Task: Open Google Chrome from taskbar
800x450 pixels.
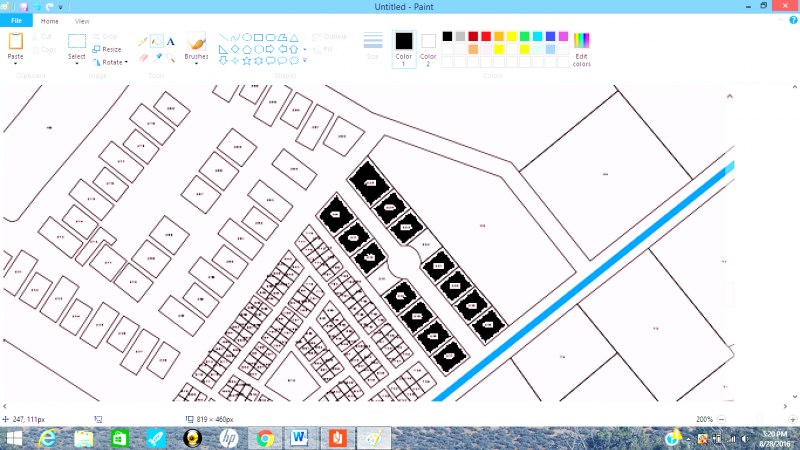Action: tap(265, 438)
